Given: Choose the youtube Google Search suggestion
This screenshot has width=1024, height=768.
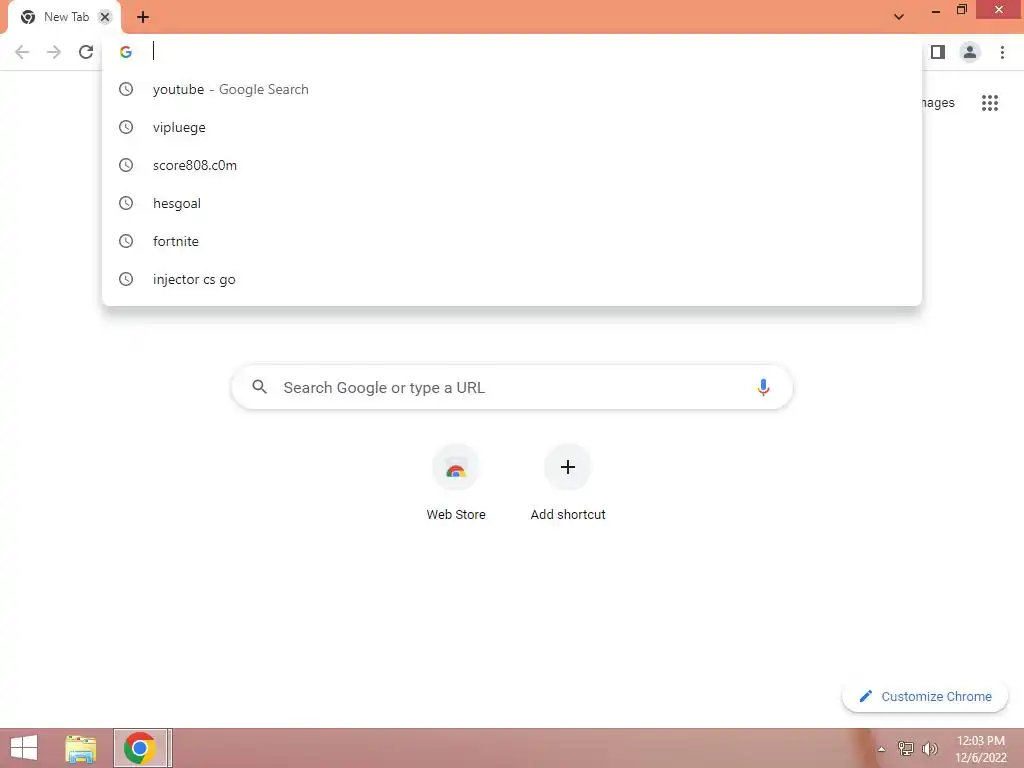Looking at the screenshot, I should pos(512,89).
